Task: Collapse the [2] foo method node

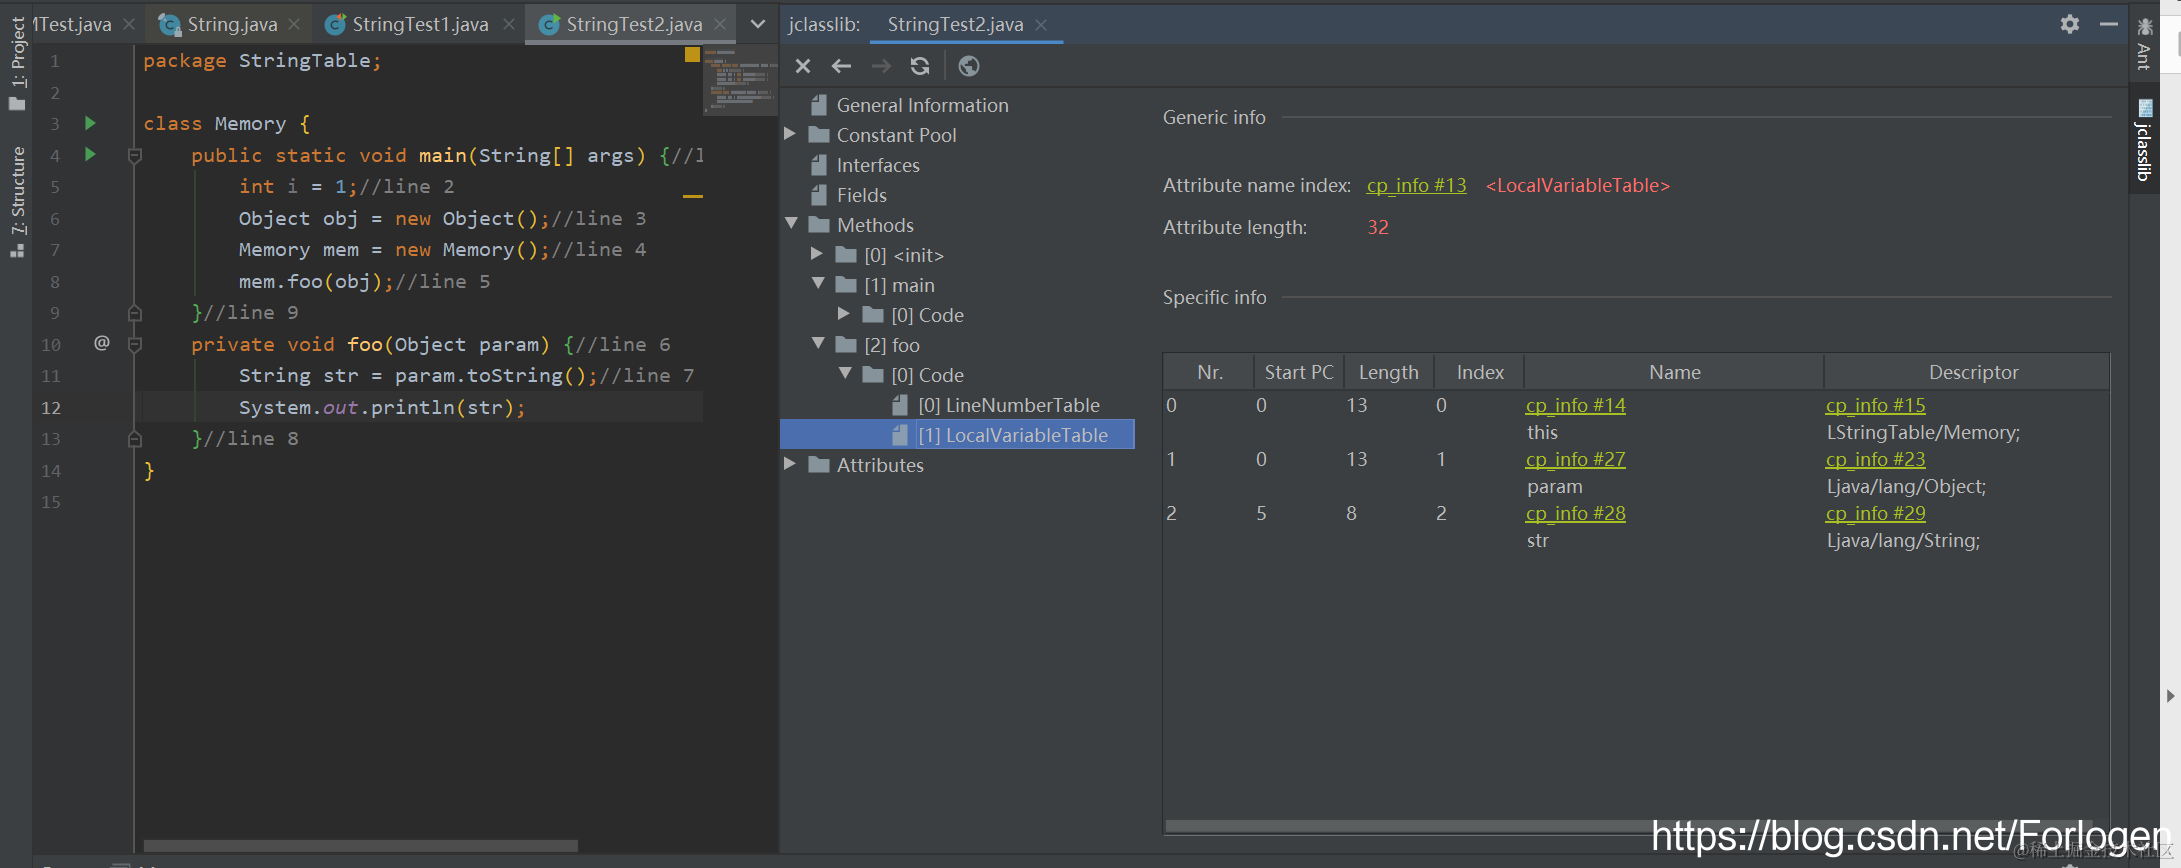Action: pos(818,344)
